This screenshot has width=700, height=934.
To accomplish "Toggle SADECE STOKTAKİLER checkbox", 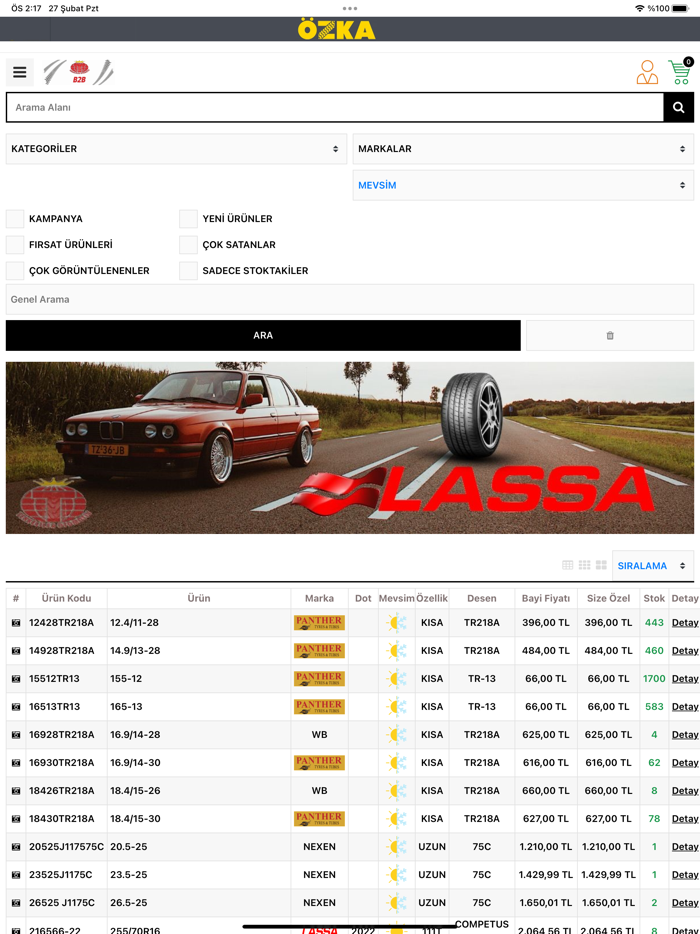I will click(x=188, y=271).
